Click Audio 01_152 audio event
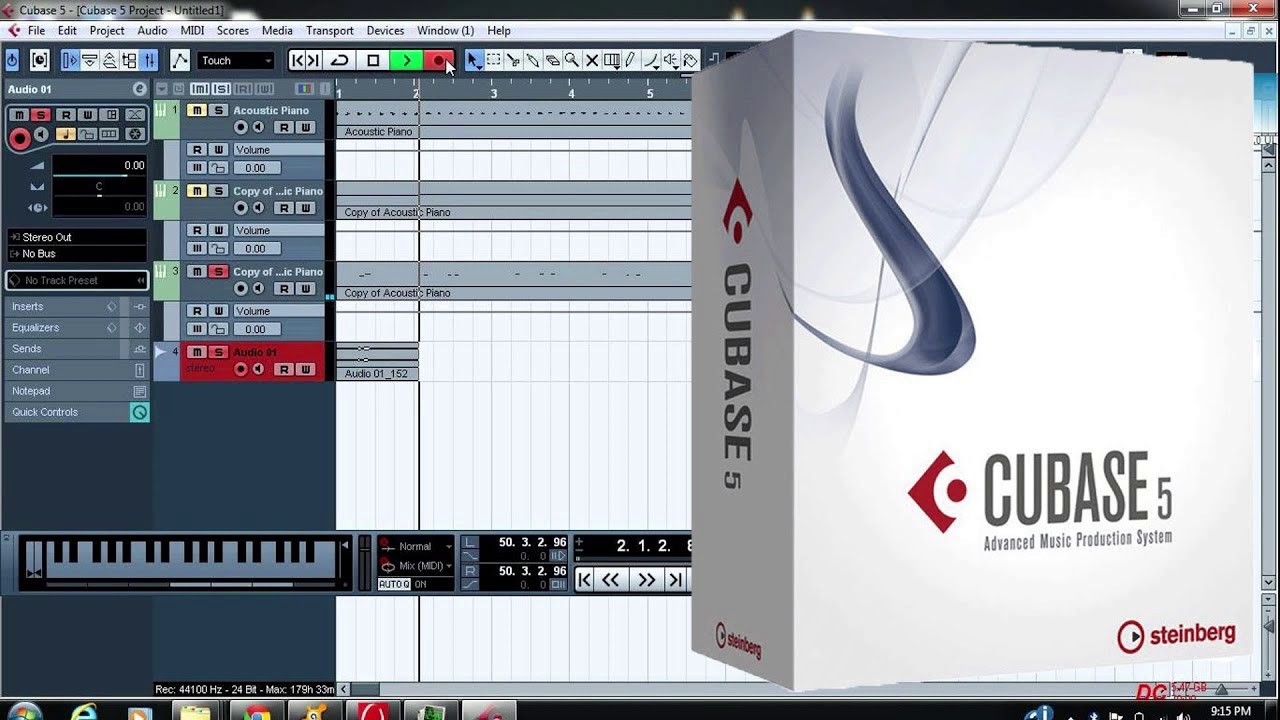 (x=377, y=361)
